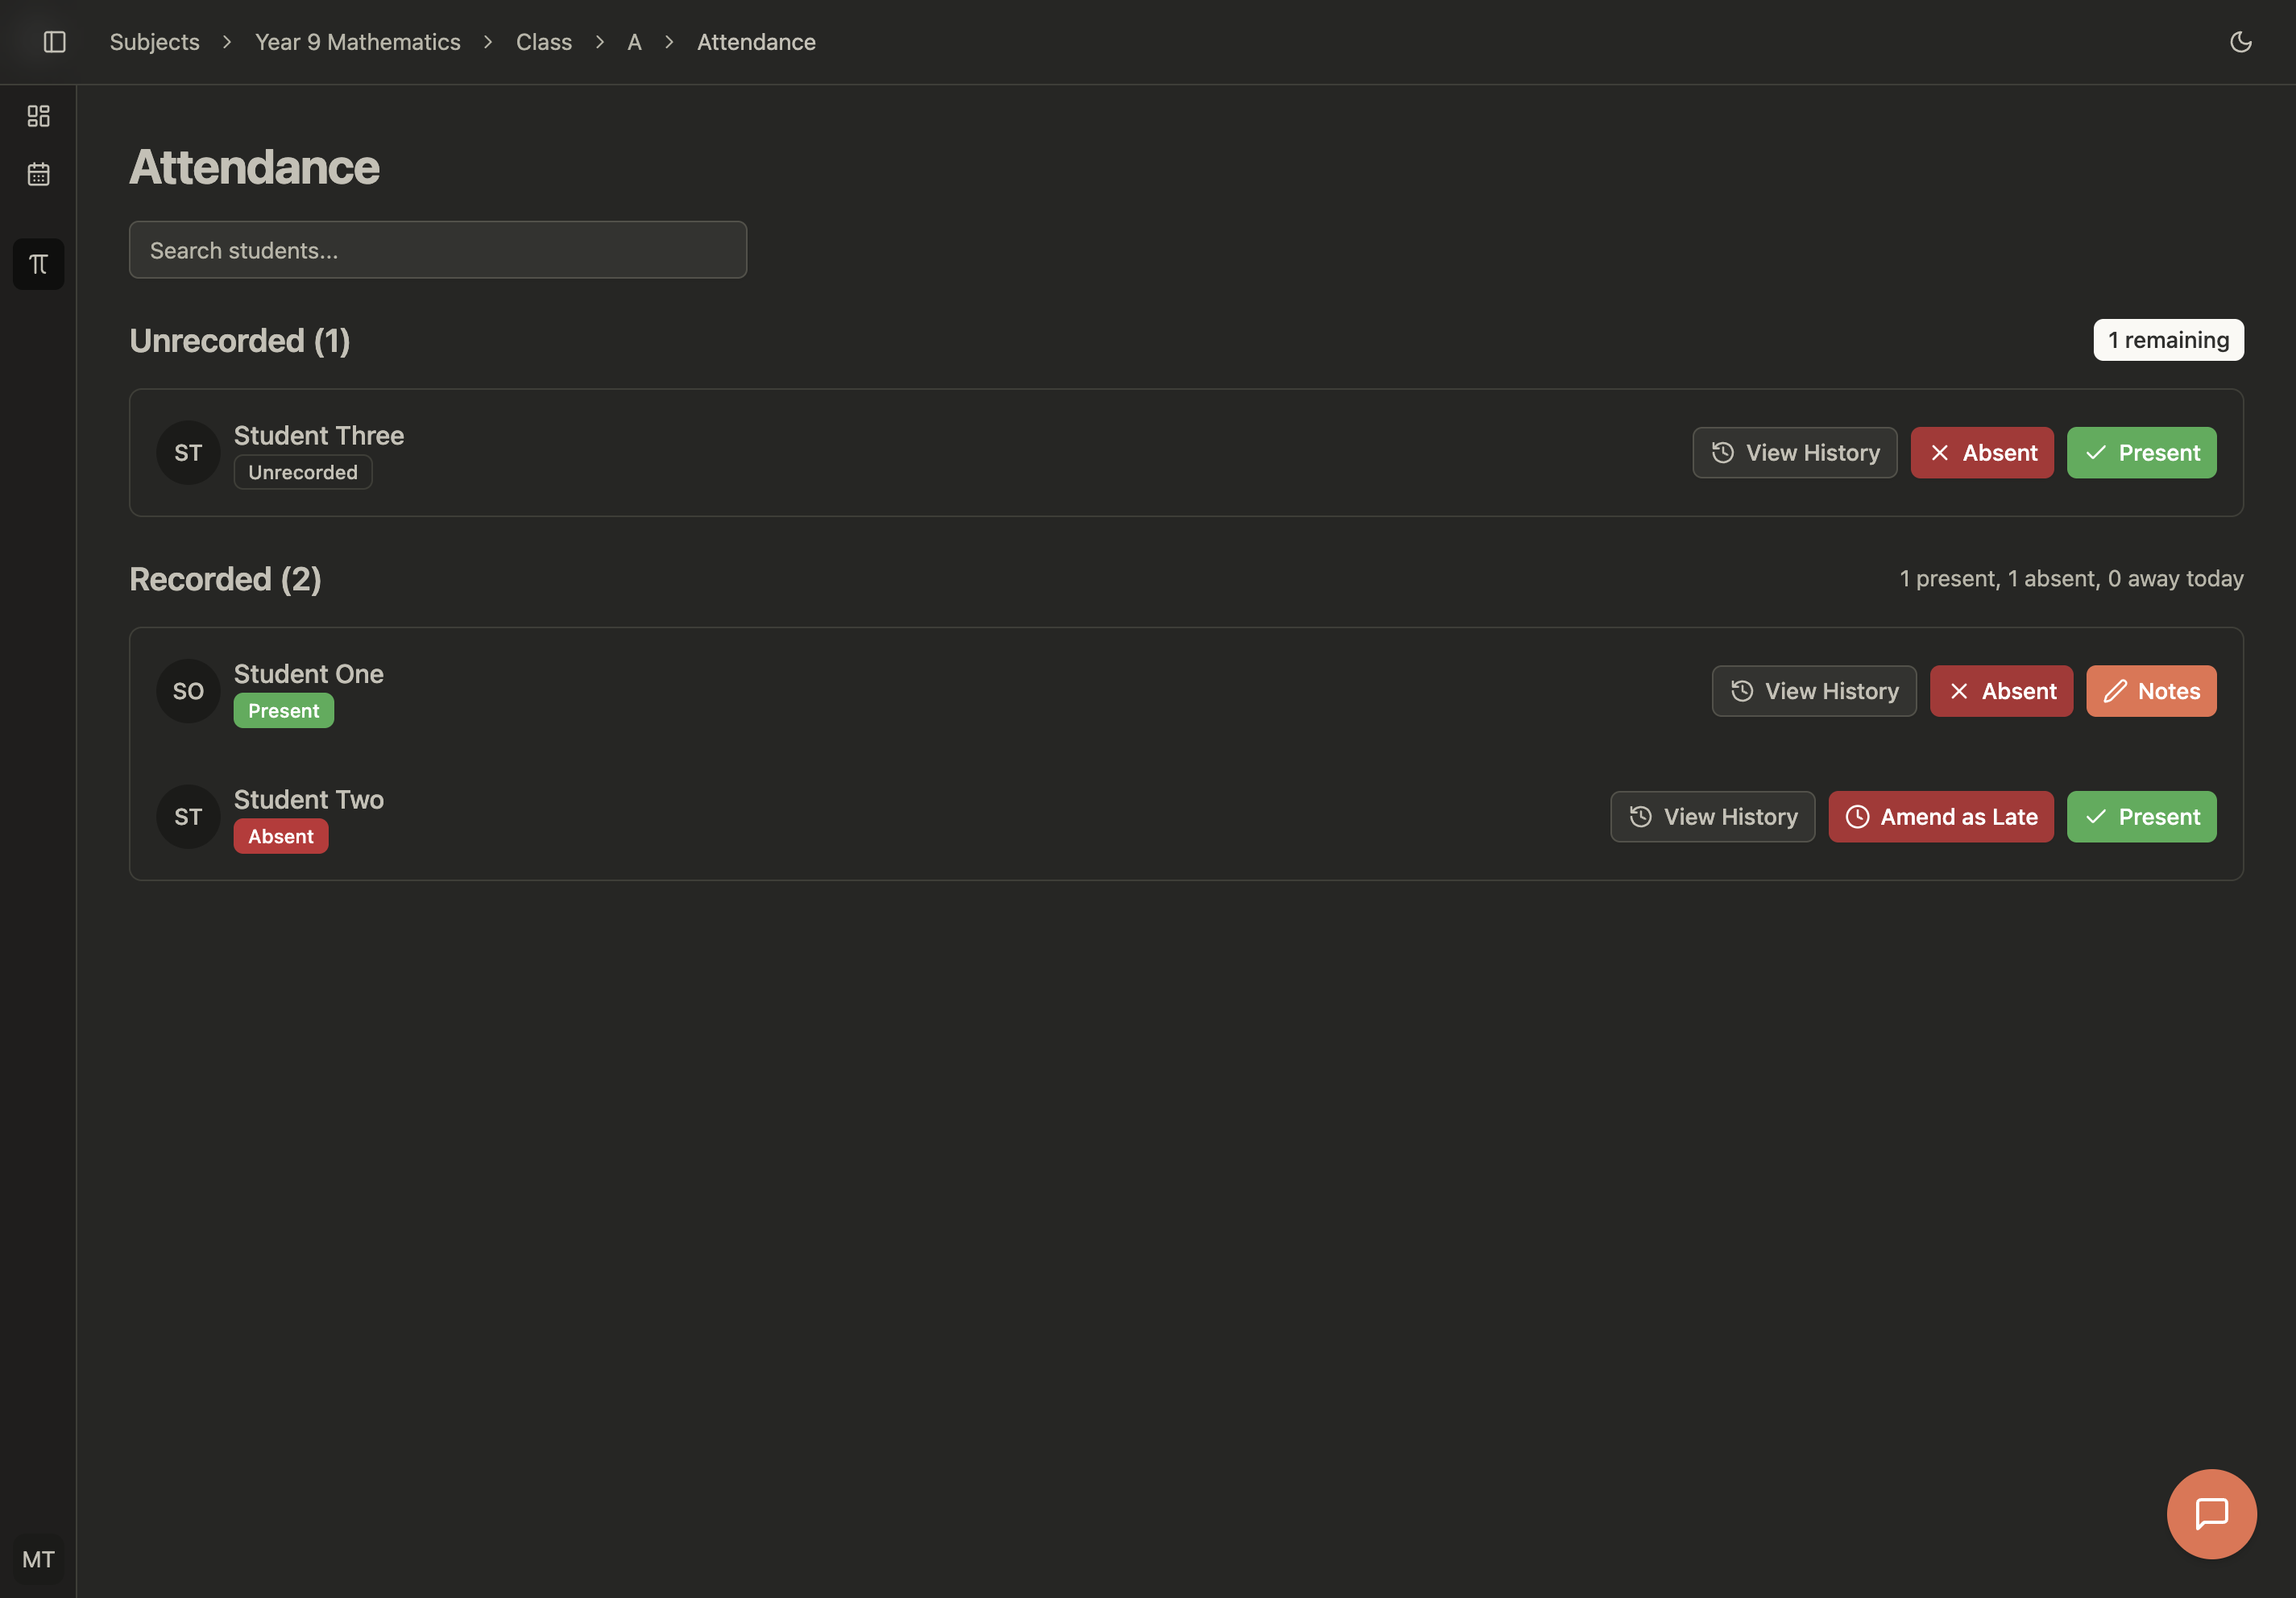Image resolution: width=2296 pixels, height=1598 pixels.
Task: Click the chevron after Class breadcrumb
Action: pyautogui.click(x=599, y=42)
